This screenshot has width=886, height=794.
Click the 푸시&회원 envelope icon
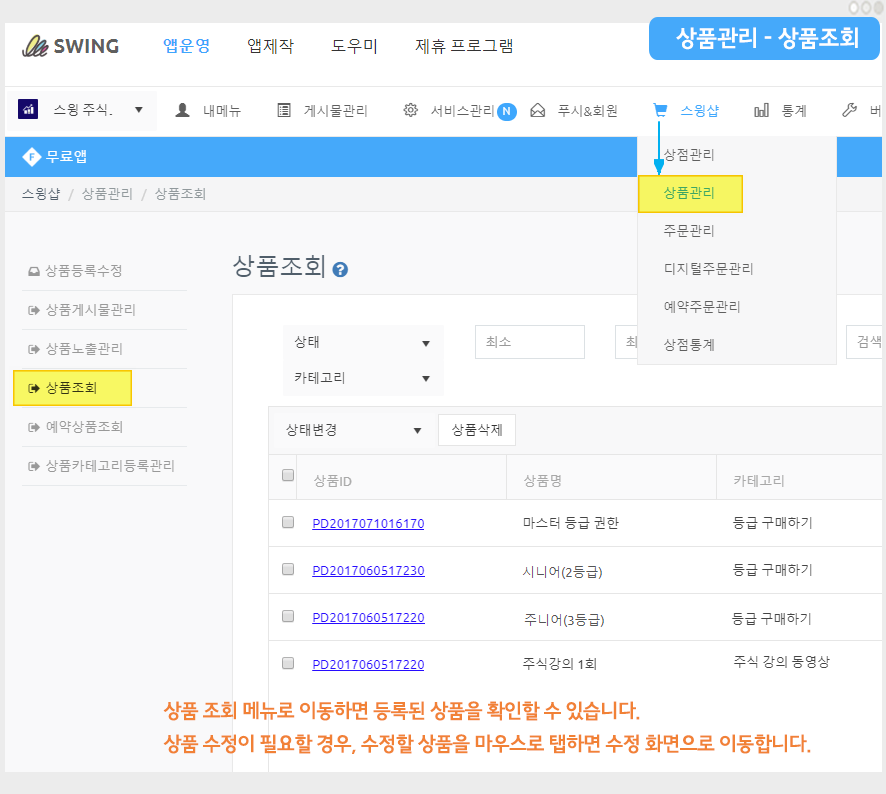point(538,110)
